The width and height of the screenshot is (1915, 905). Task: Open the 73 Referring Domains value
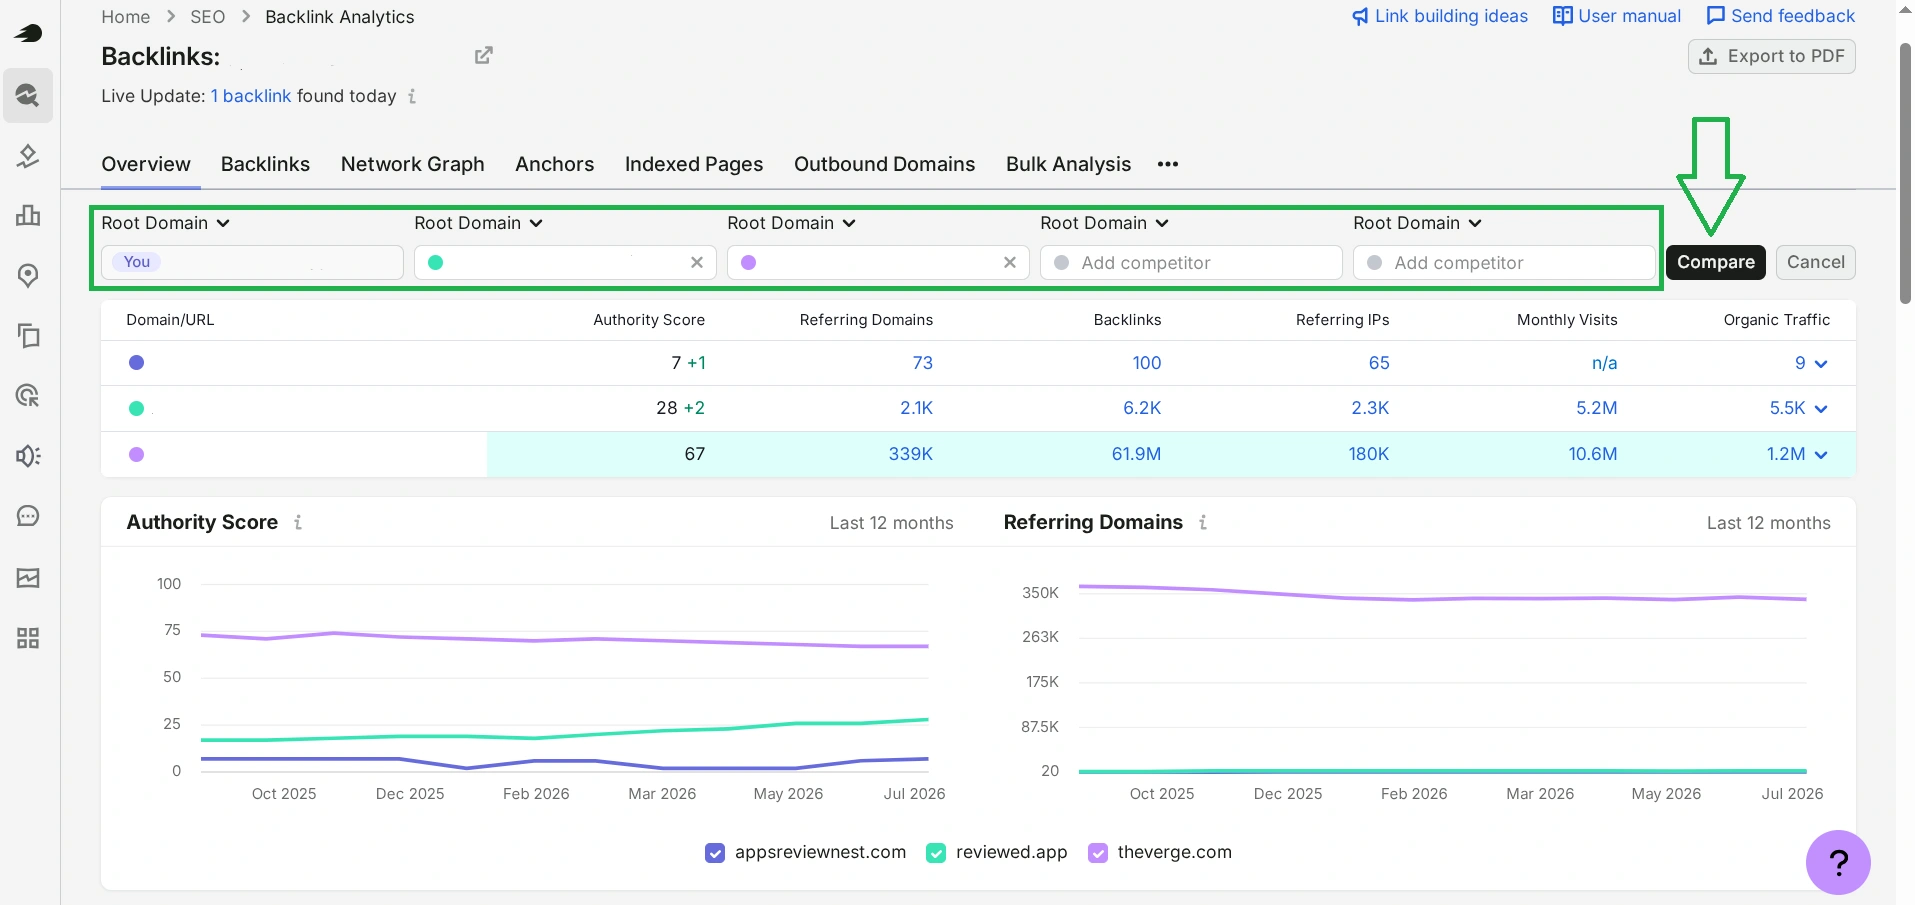(923, 363)
